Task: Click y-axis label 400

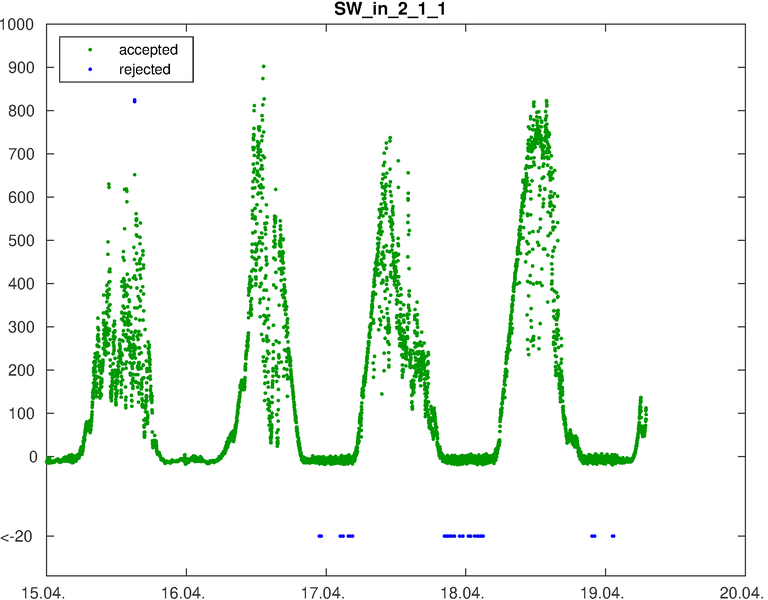Action: 22,284
